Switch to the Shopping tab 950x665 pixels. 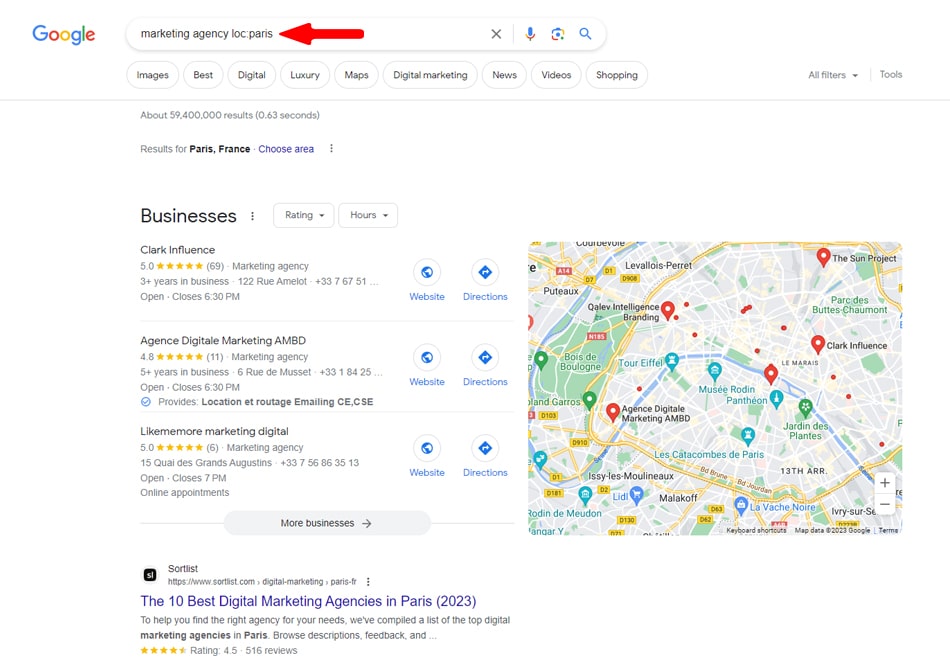617,75
